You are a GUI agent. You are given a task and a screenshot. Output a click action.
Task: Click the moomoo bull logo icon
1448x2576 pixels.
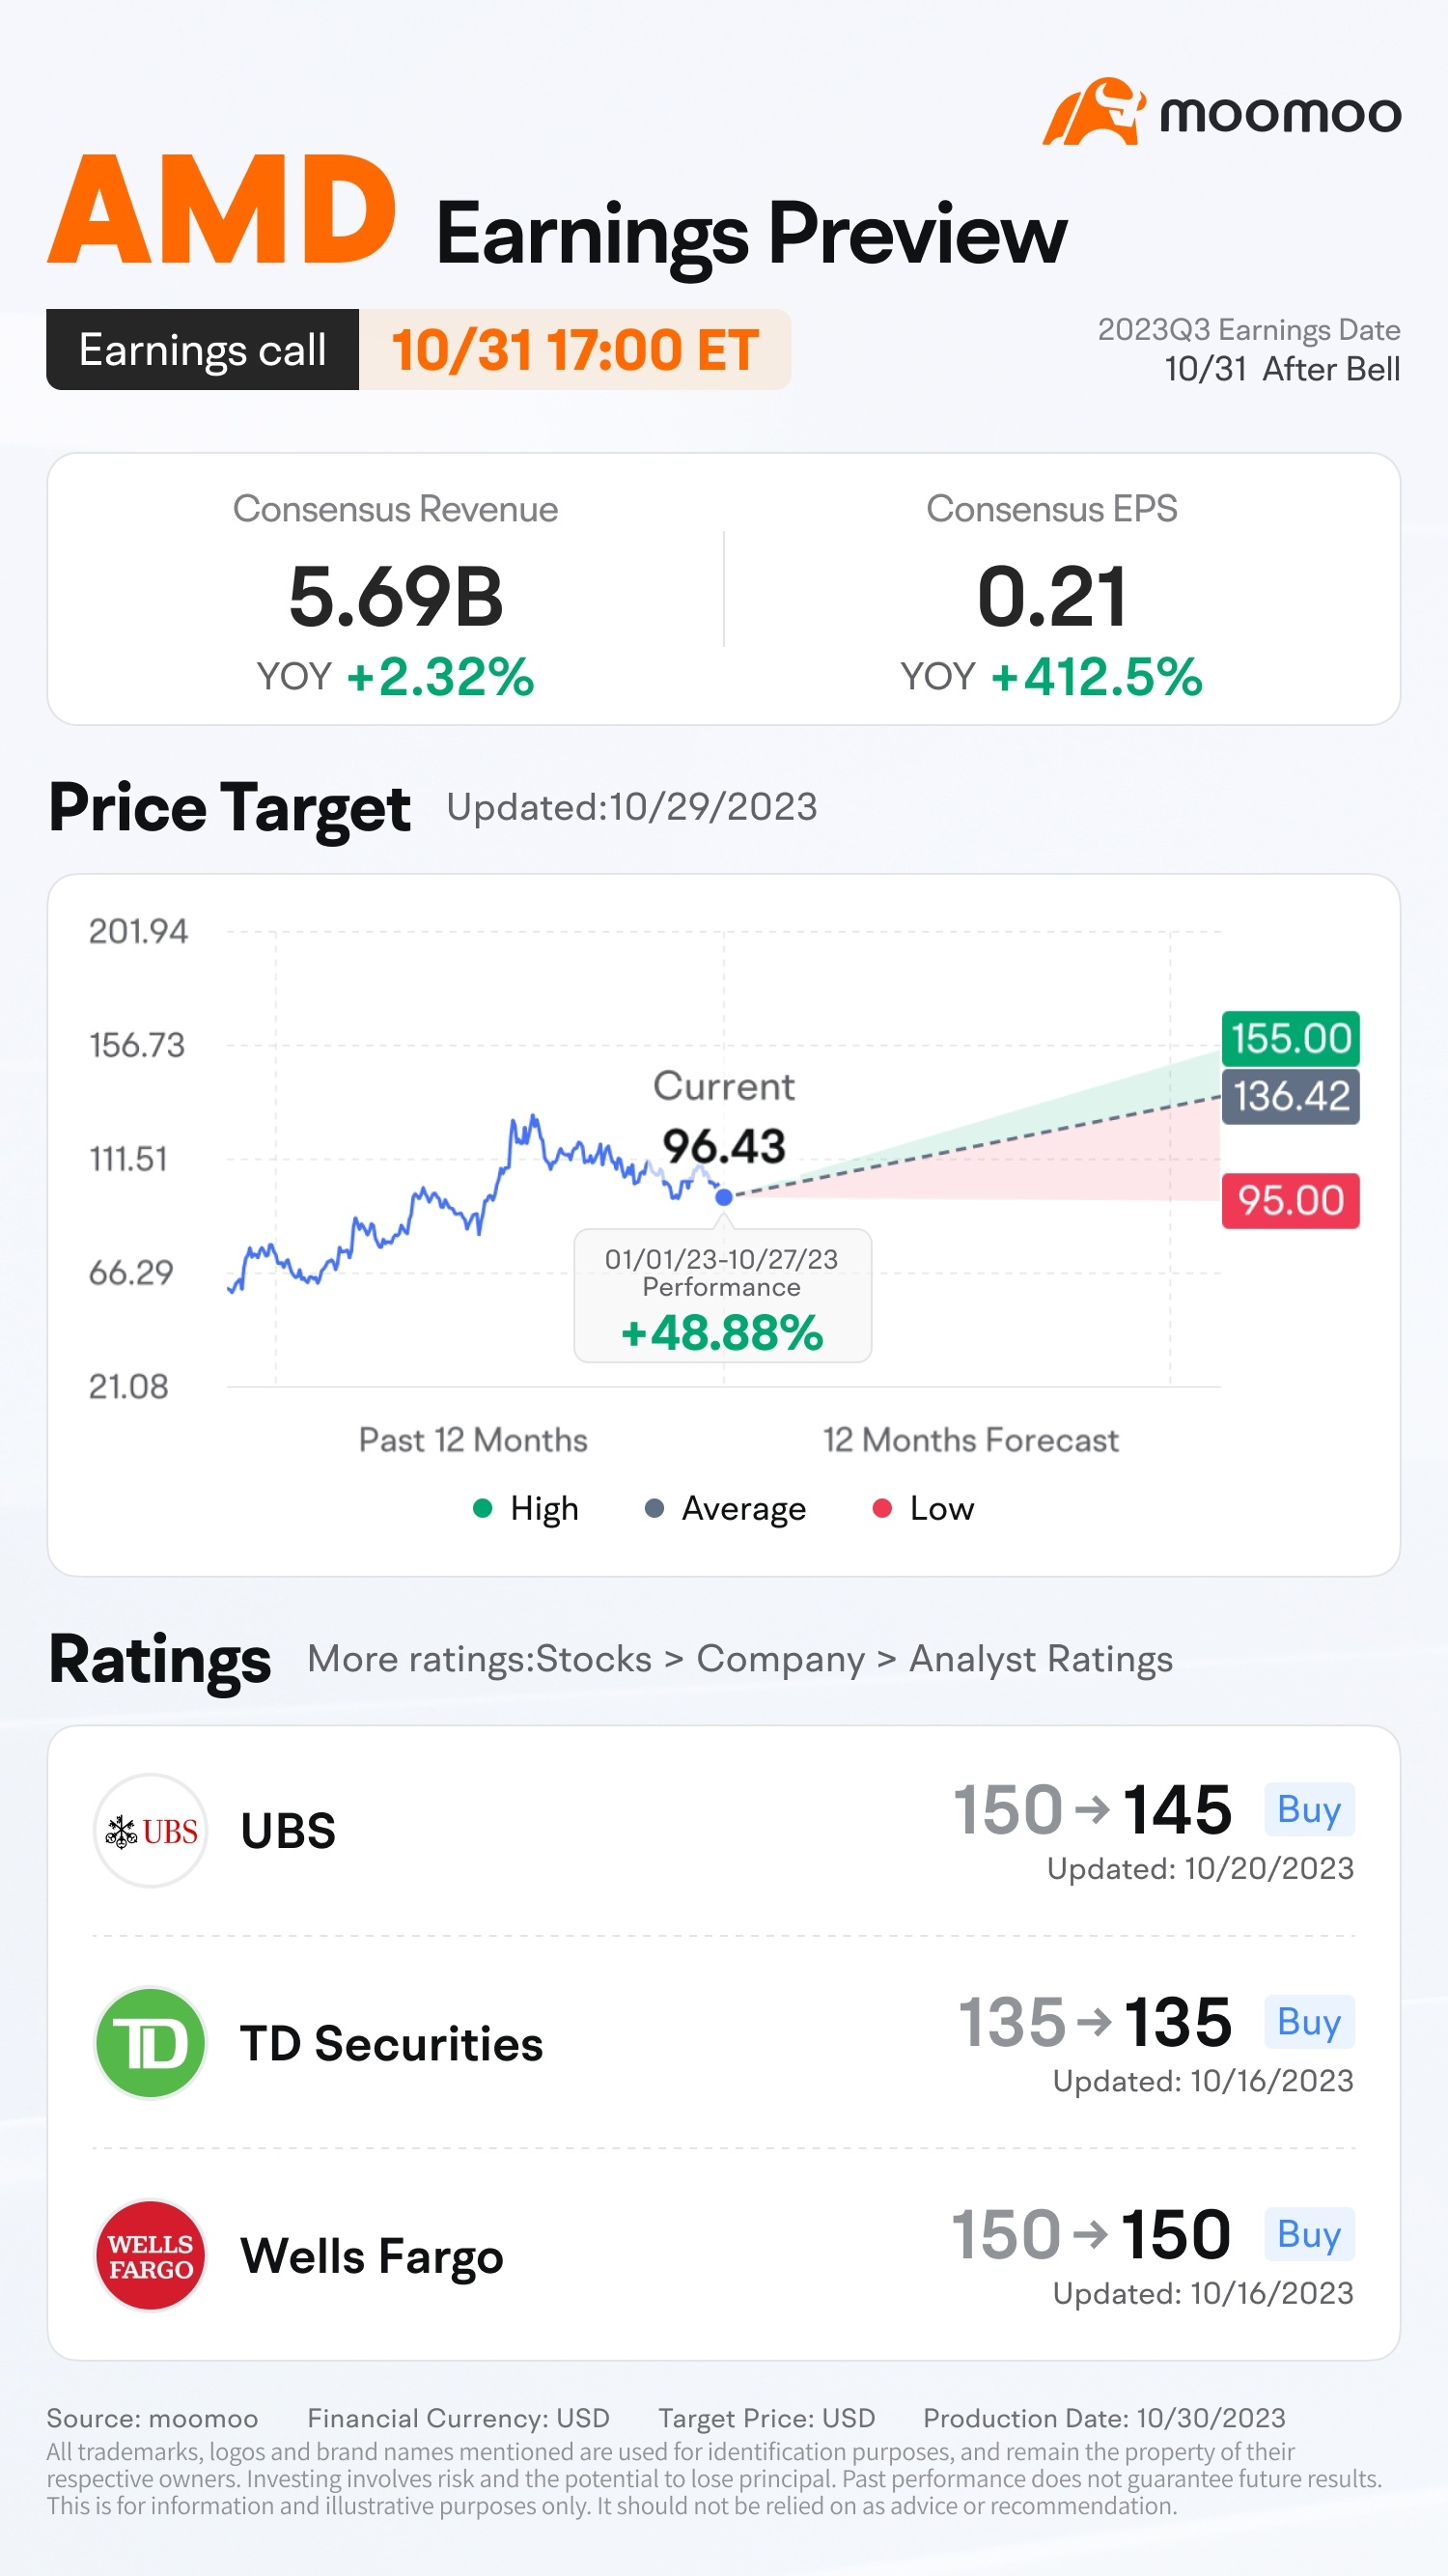coord(1094,112)
